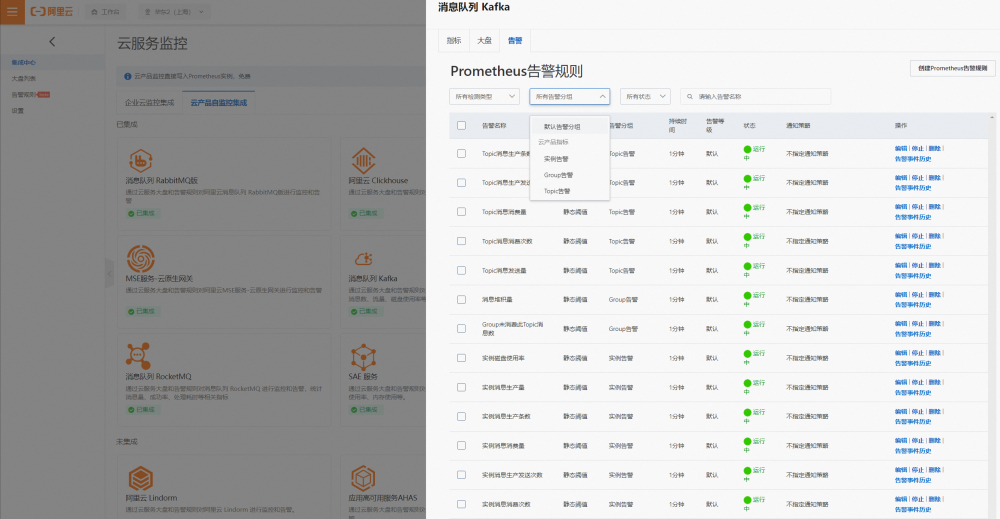Switch to the 企业云监控集成 tab in the background page
This screenshot has height=519, width=1000.
(x=149, y=103)
